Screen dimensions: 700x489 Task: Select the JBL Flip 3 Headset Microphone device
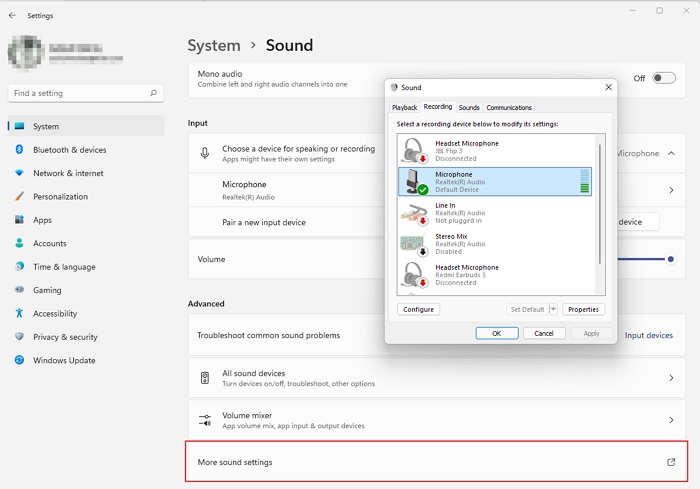coord(495,151)
